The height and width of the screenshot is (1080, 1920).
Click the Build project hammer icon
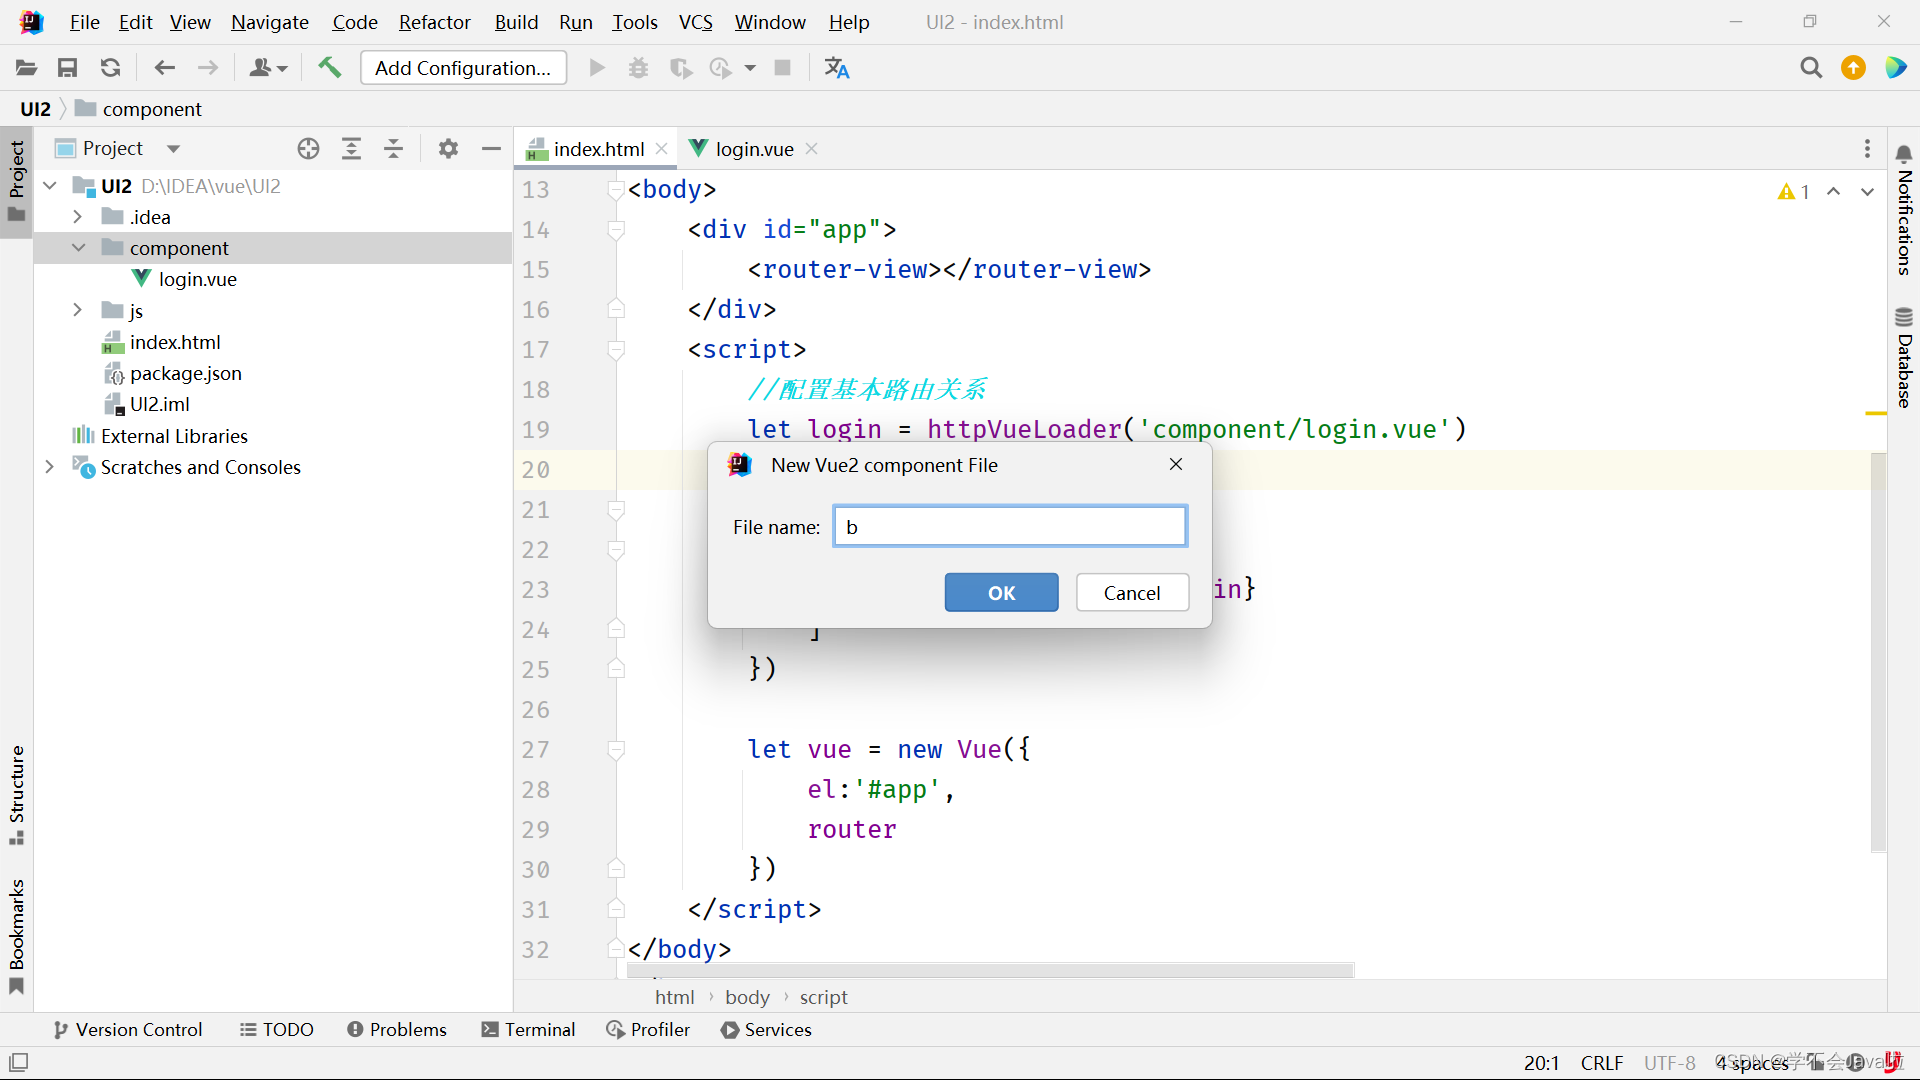[x=329, y=67]
